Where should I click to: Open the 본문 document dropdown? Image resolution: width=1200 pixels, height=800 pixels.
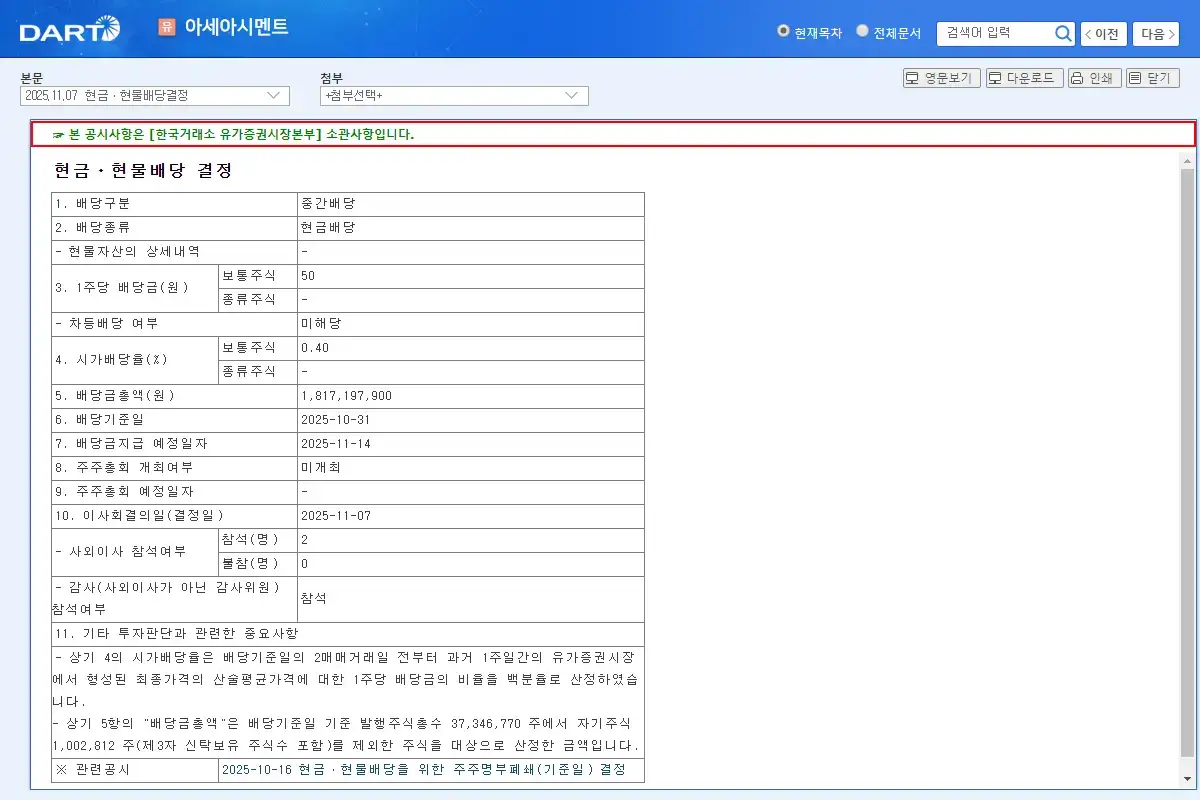(x=155, y=96)
